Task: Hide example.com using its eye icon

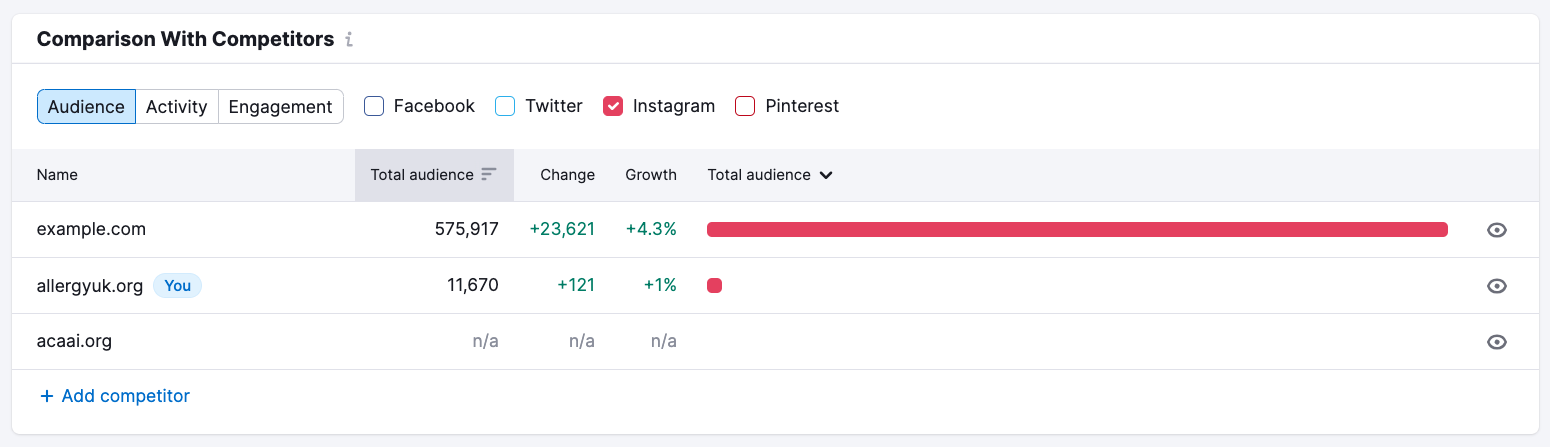Action: point(1496,230)
